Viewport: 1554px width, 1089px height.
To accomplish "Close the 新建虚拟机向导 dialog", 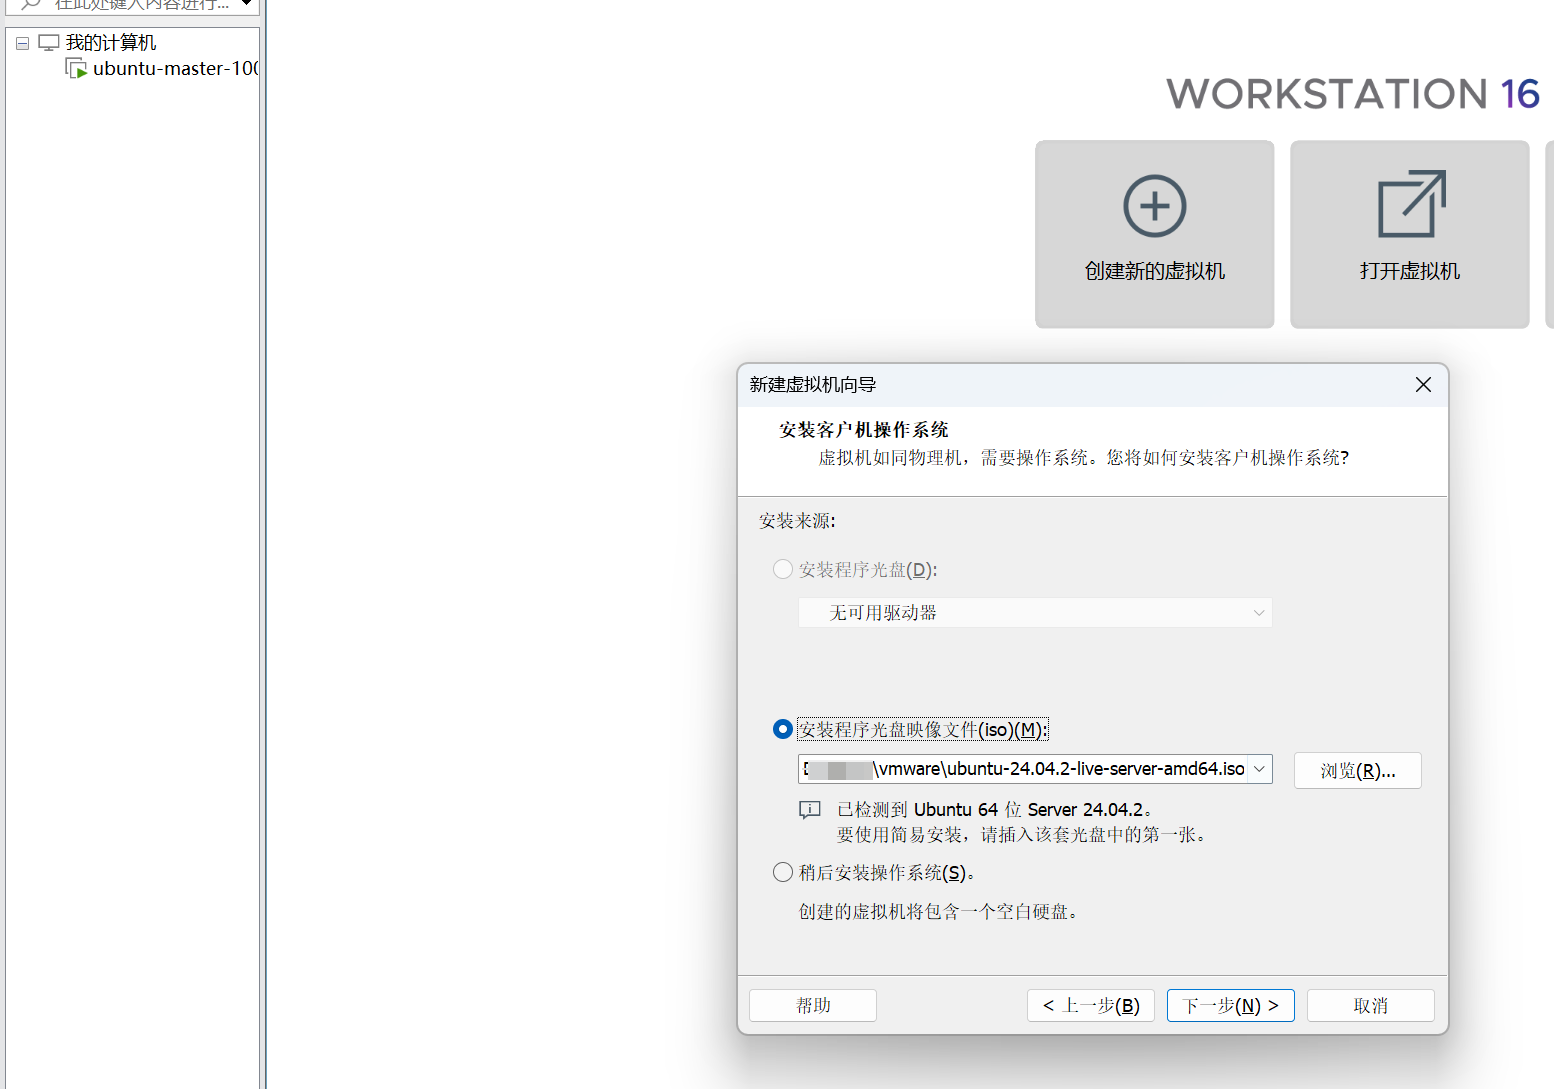I will pyautogui.click(x=1423, y=385).
